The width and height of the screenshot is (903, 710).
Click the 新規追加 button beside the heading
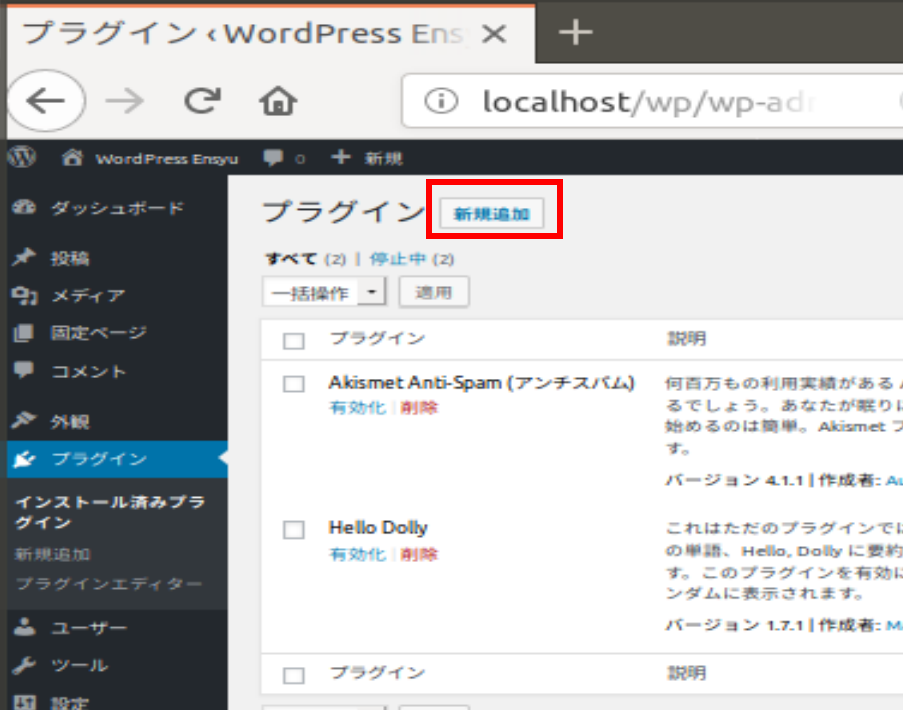pyautogui.click(x=492, y=214)
